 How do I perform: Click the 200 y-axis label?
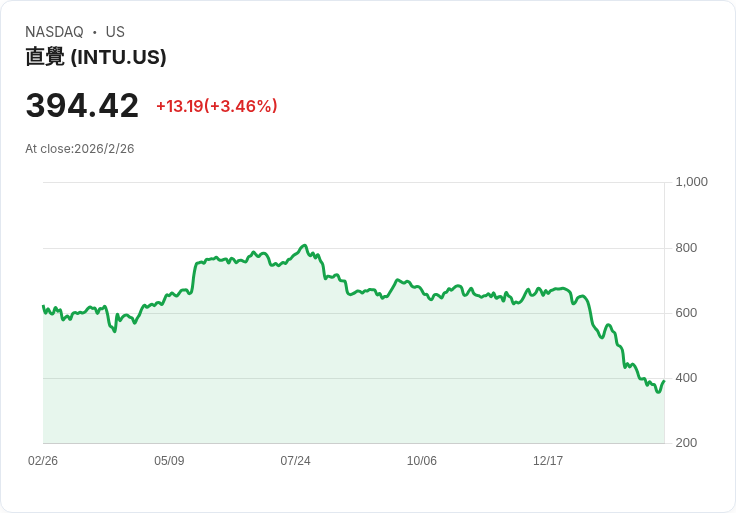tap(687, 443)
